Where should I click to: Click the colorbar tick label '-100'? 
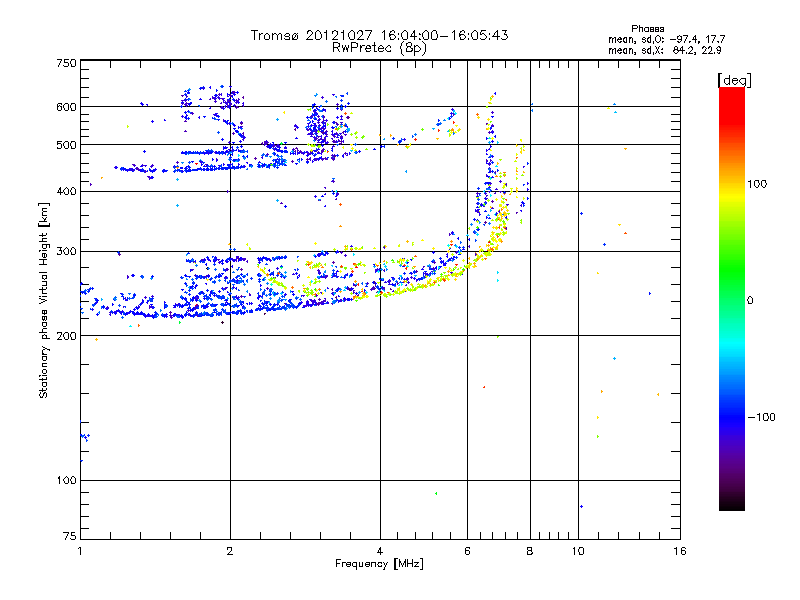pos(761,417)
